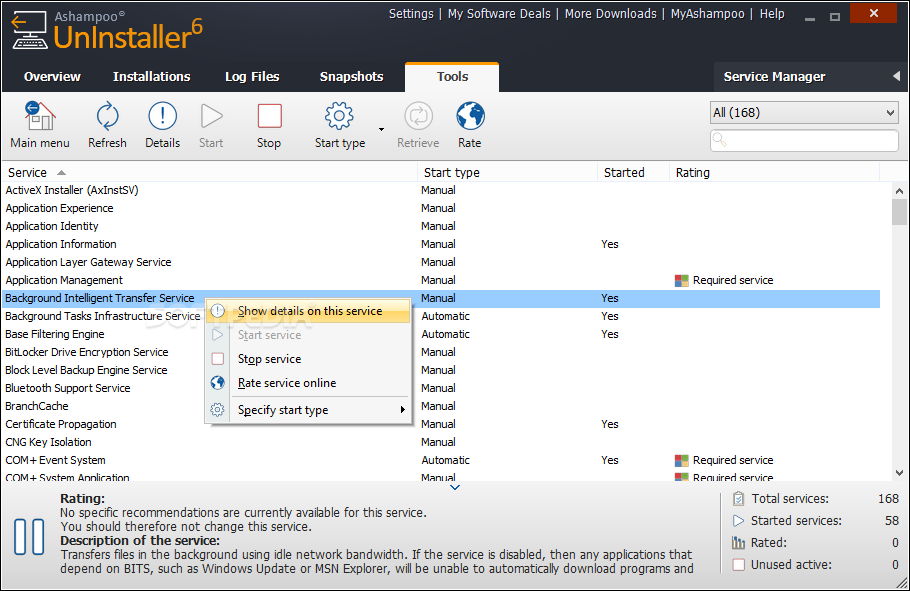Click the Rate globe icon
Viewport: 910px width, 591px height.
point(470,116)
